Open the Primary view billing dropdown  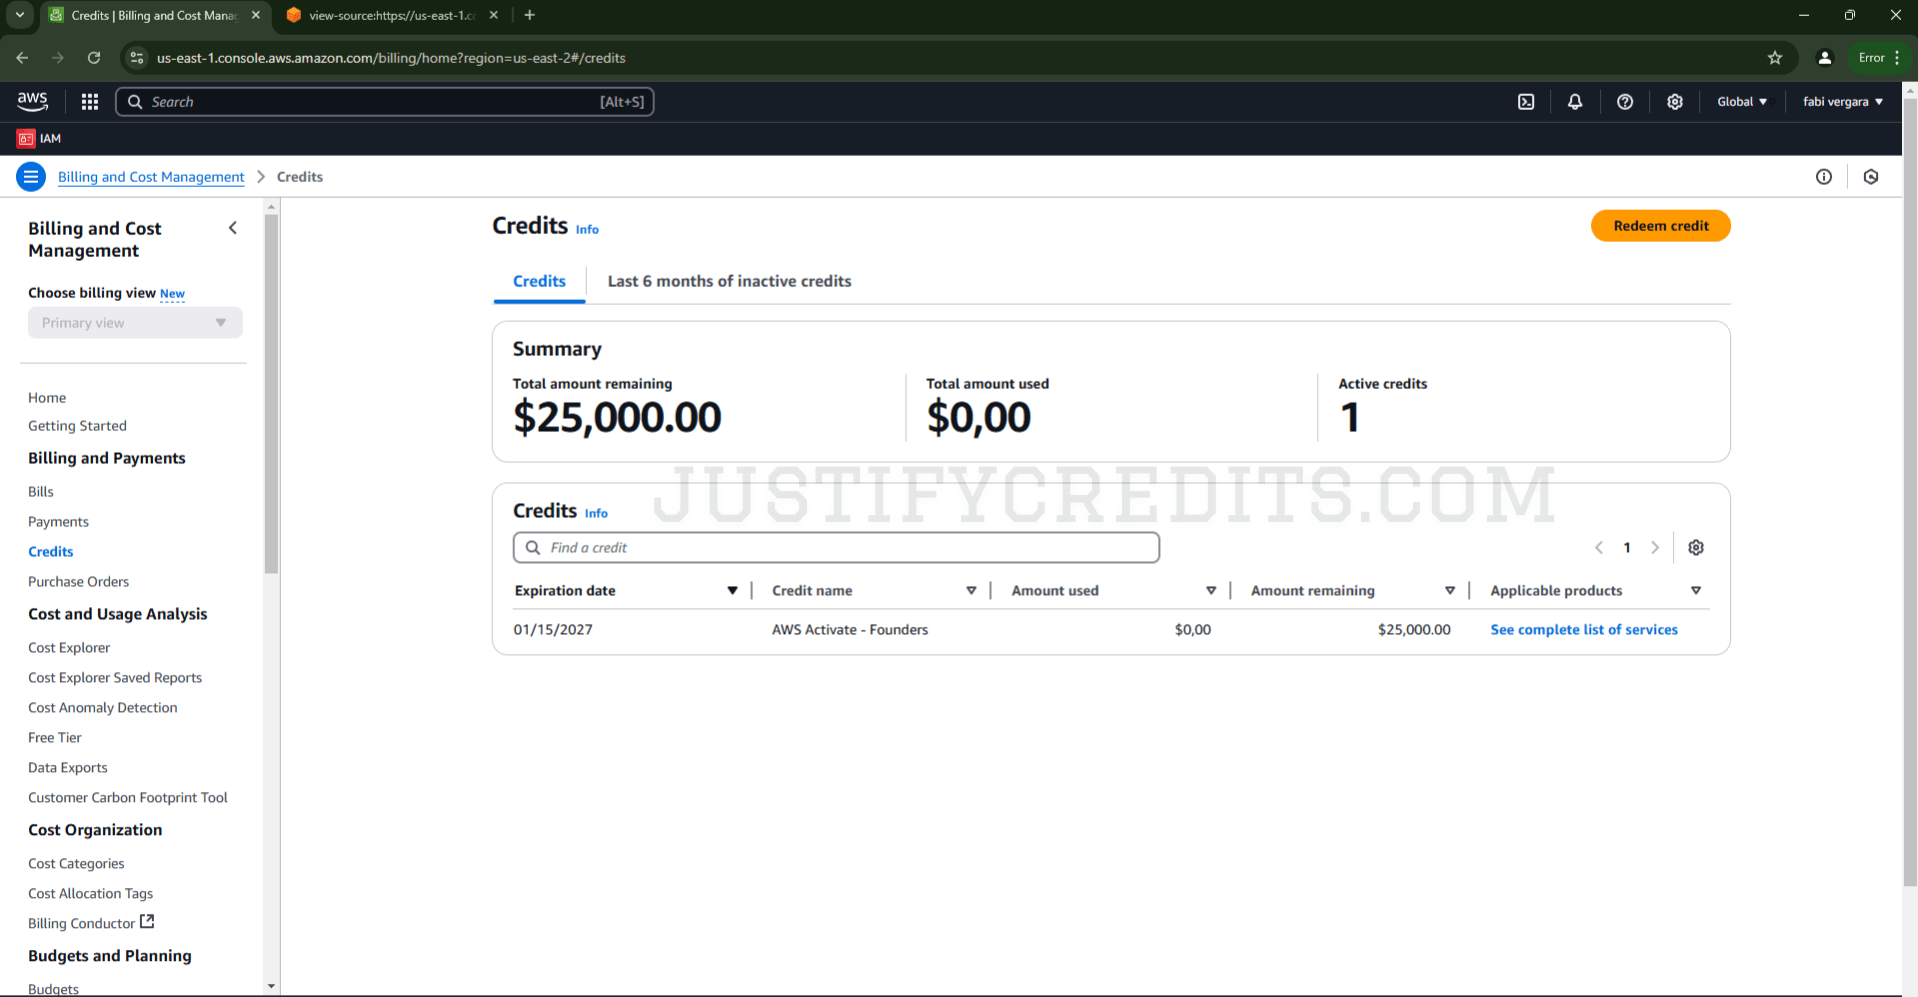pyautogui.click(x=135, y=323)
